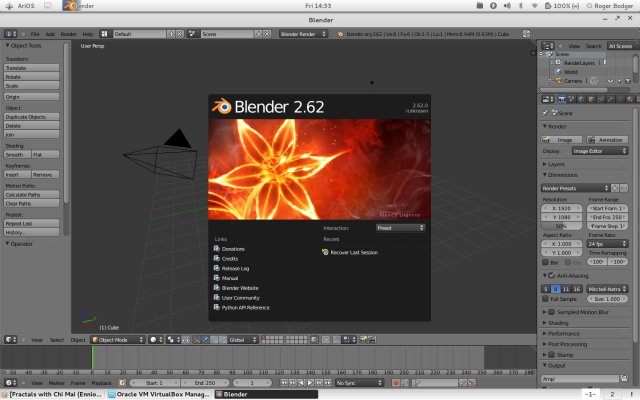Screen dimensions: 640x400
Task: Open the Render menu in info header
Action: click(x=69, y=34)
